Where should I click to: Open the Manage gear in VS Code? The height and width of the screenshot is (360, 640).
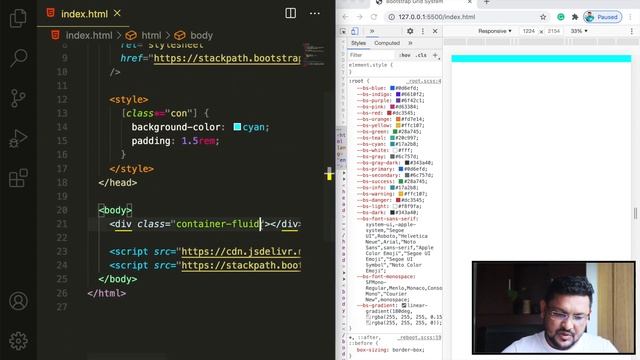point(18,341)
